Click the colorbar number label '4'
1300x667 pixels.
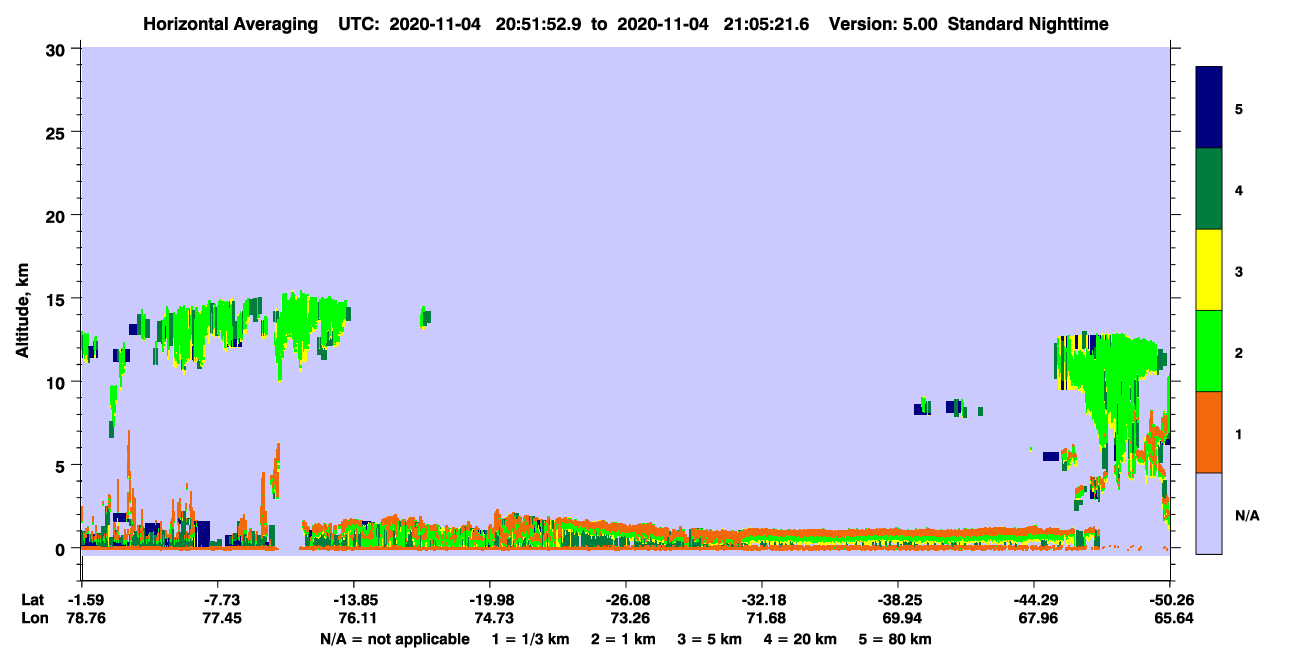point(1239,190)
